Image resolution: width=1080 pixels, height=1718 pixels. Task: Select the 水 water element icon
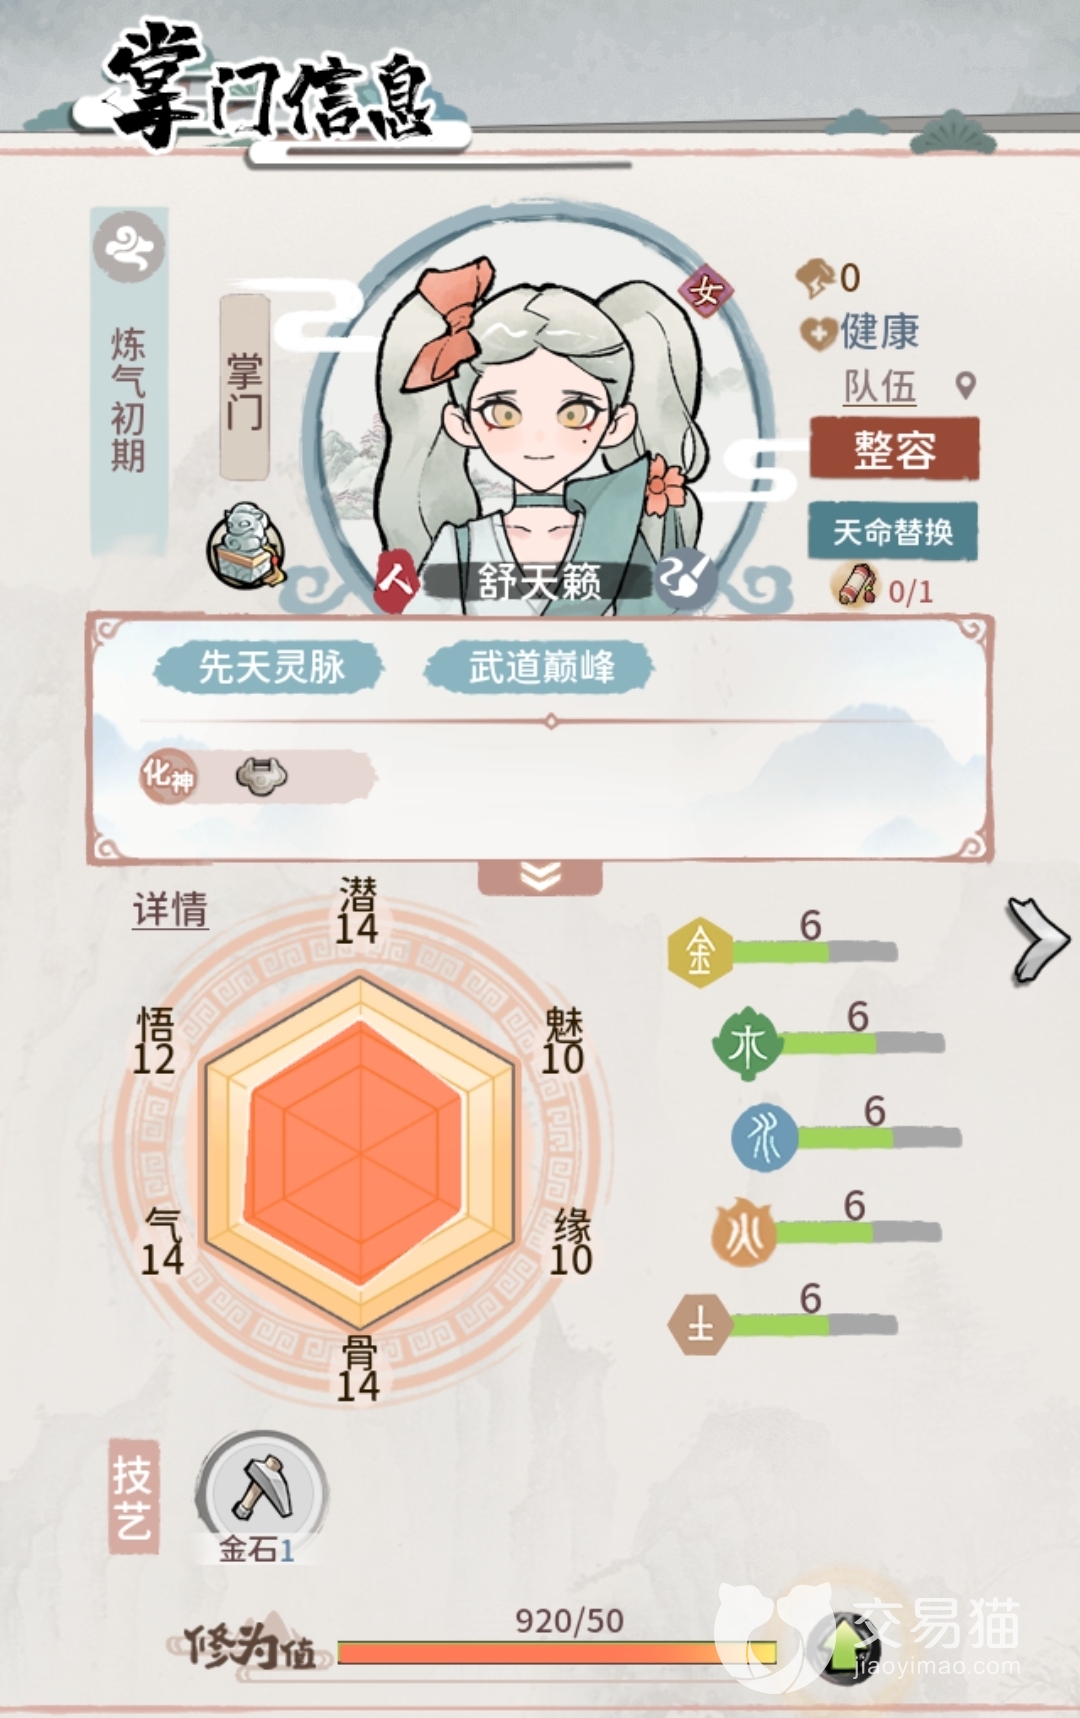tap(765, 1138)
